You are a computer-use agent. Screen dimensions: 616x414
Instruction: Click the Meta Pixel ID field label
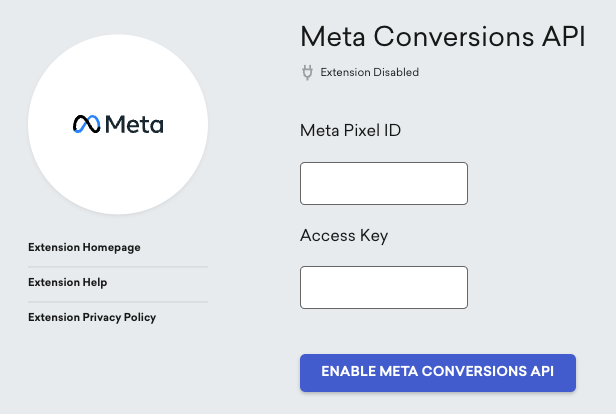pyautogui.click(x=351, y=130)
